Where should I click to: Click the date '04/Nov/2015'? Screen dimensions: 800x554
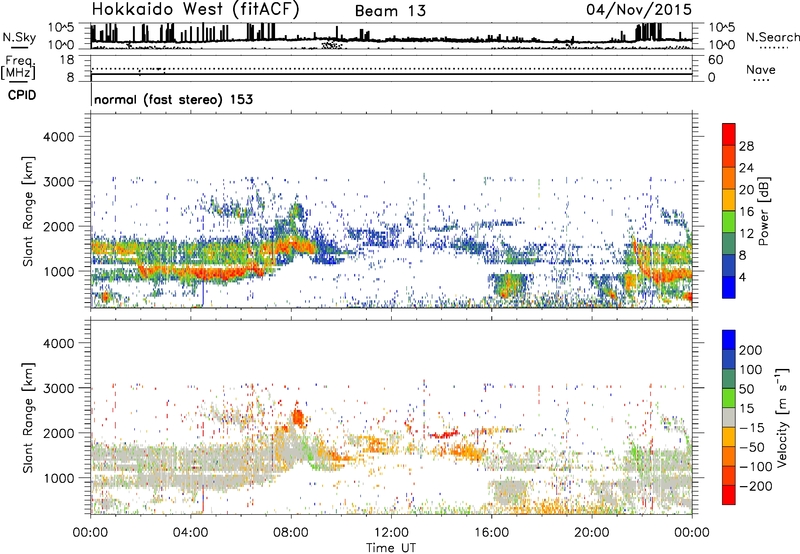coord(639,10)
